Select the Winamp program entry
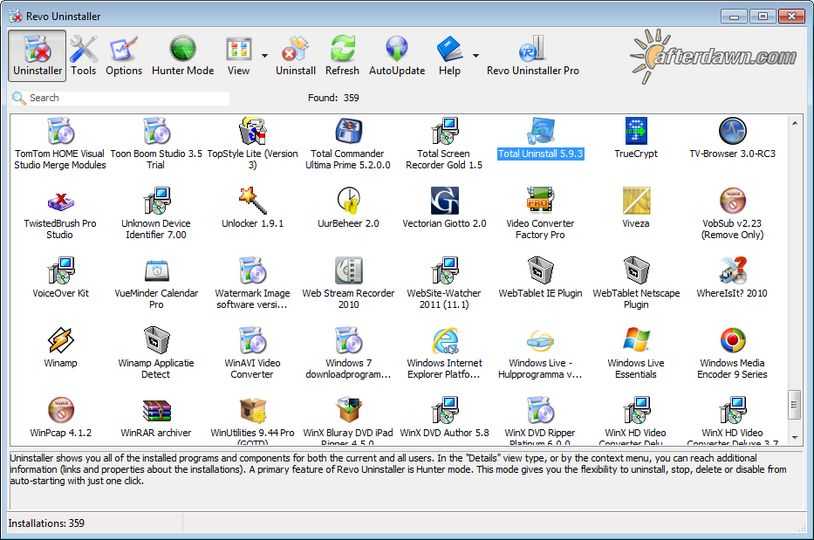 point(61,348)
